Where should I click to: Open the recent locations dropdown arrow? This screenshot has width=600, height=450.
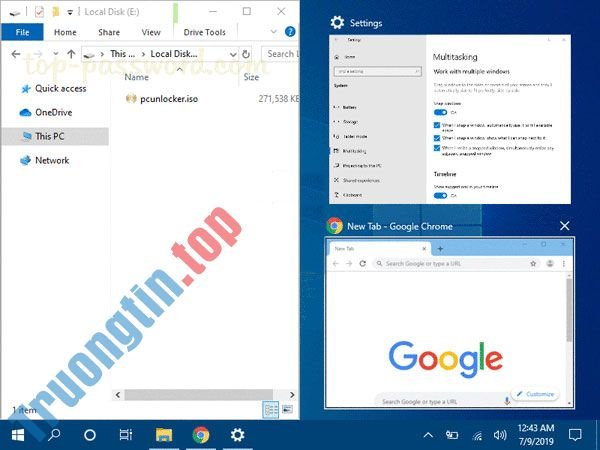(56, 54)
